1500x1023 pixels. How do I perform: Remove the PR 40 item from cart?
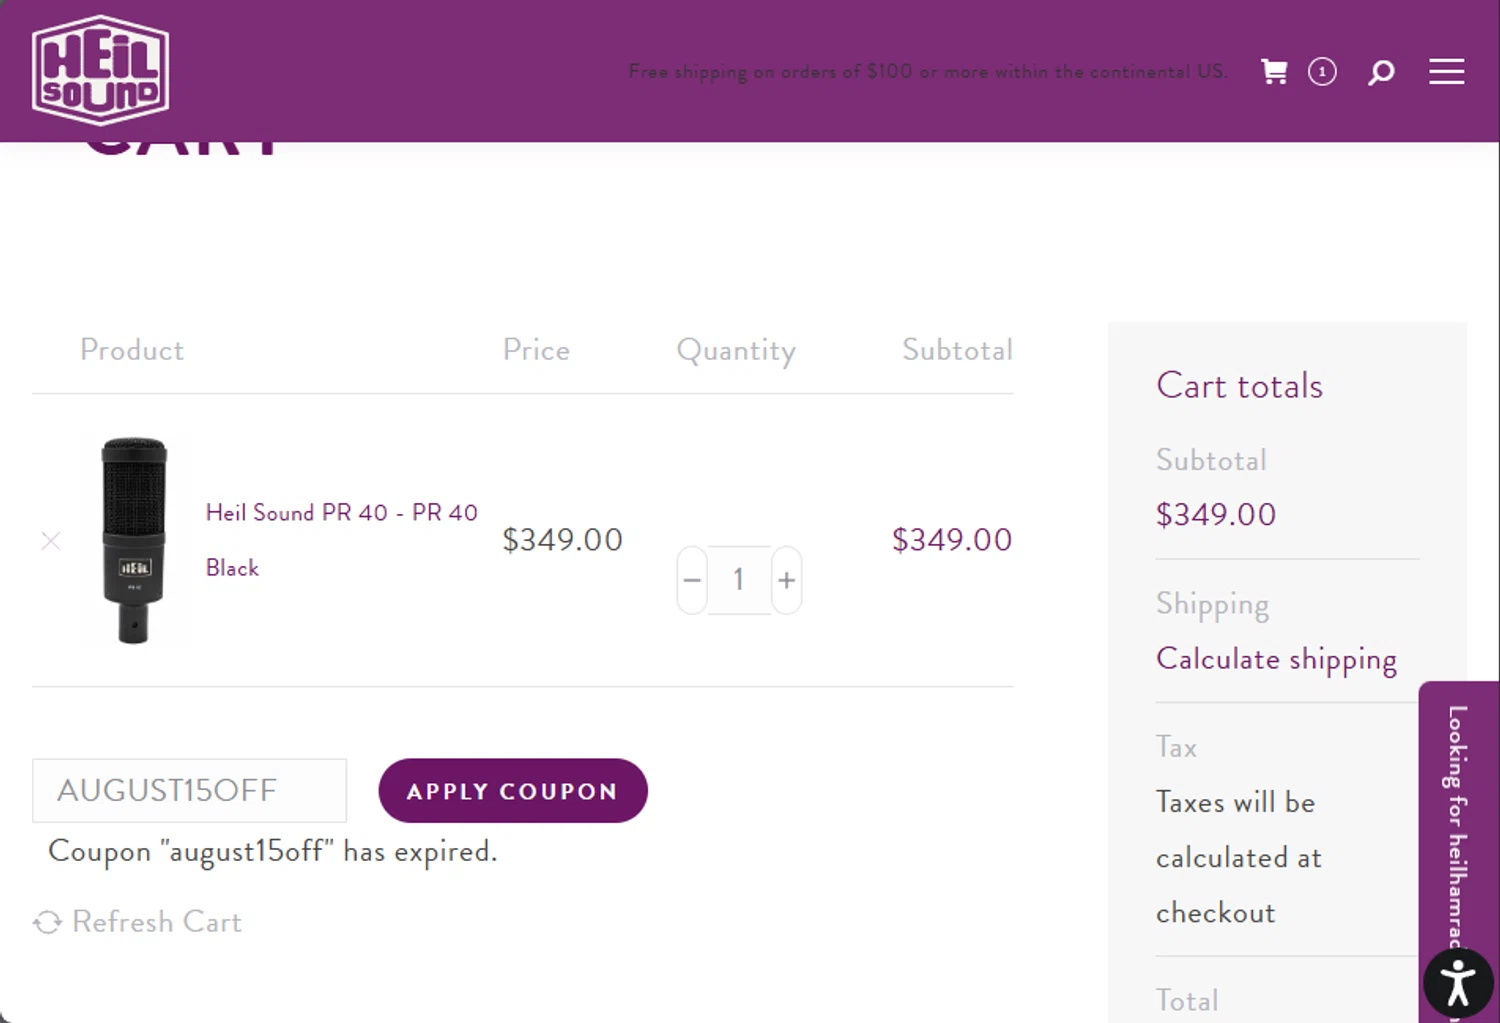click(51, 541)
